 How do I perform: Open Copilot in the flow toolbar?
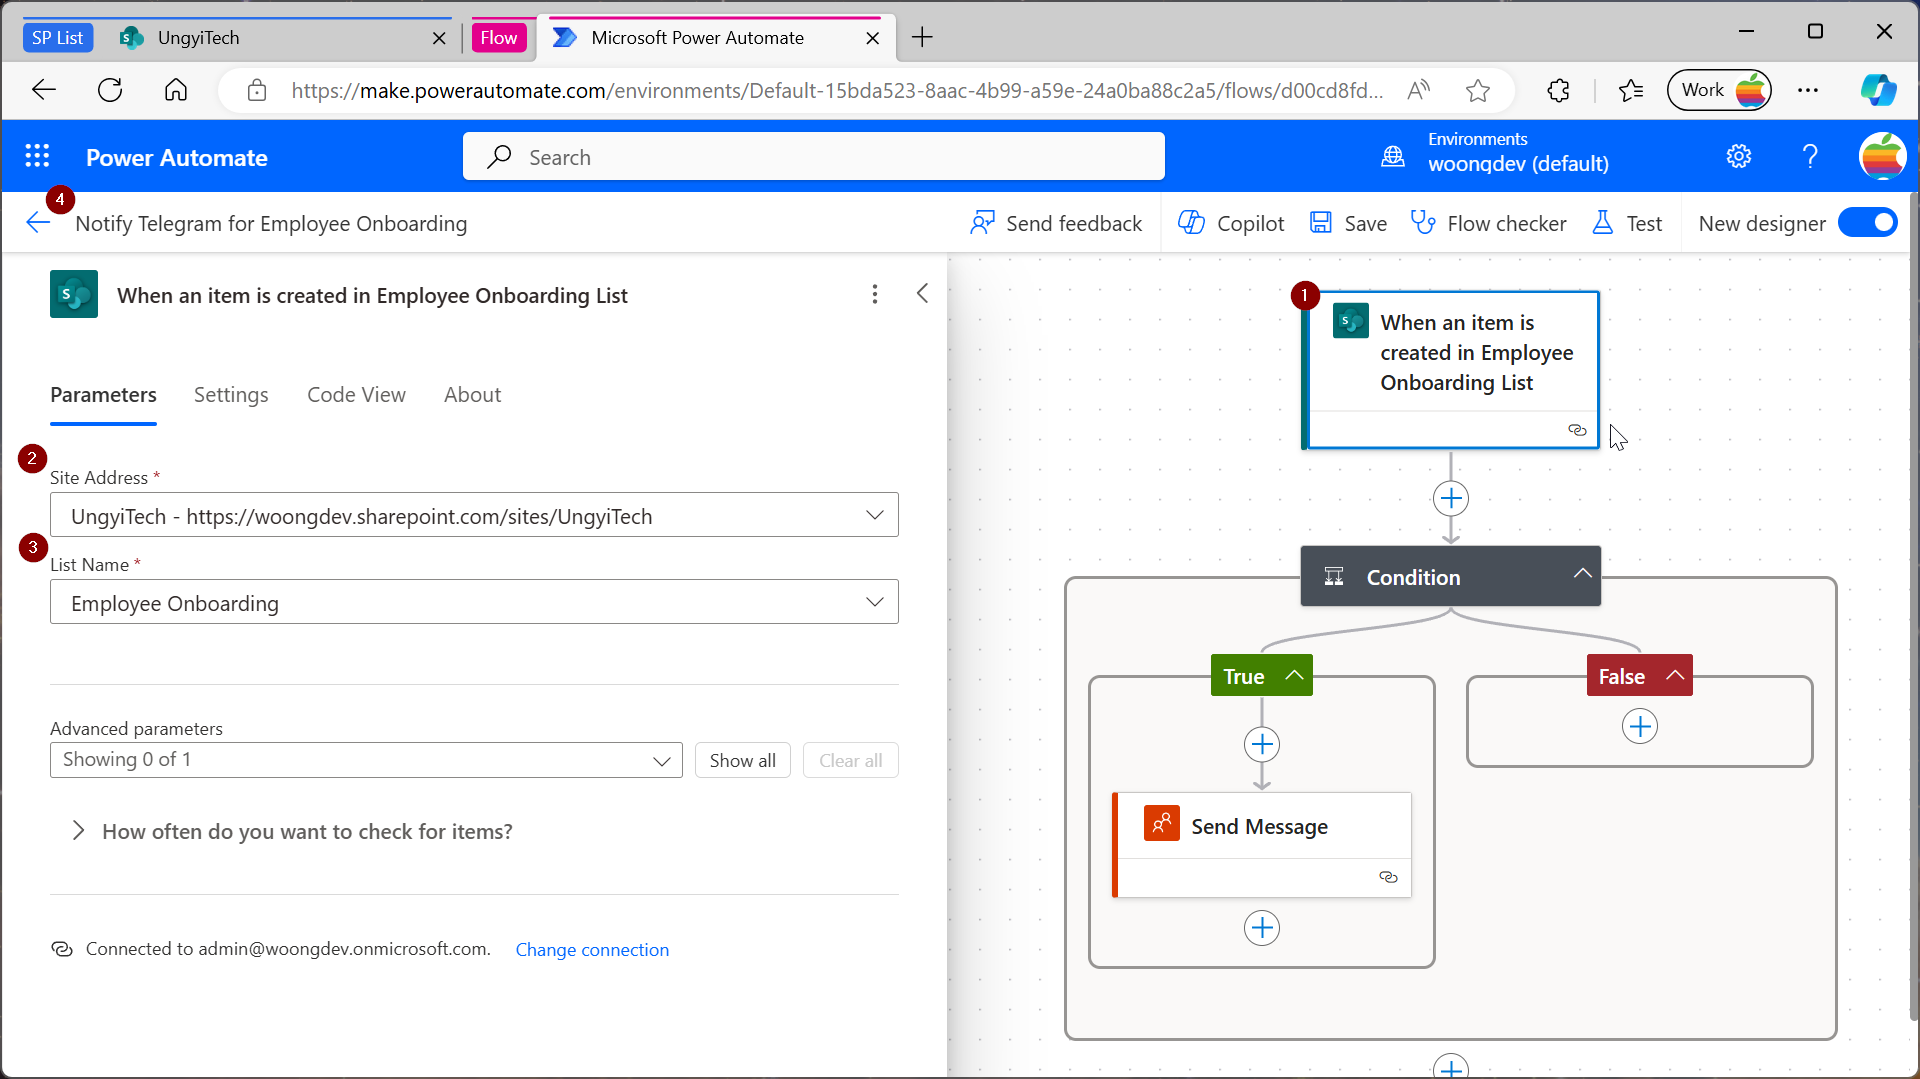[x=1231, y=222]
